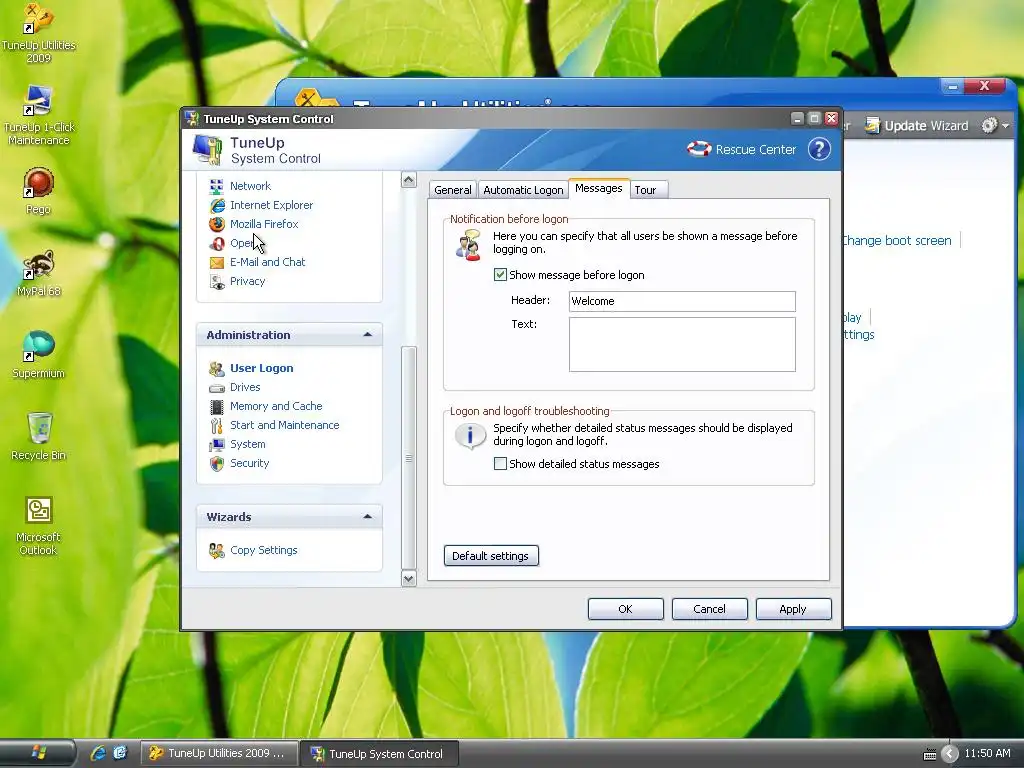The image size is (1024, 768).
Task: Select TuneUp 1-Click Maintenance desktop icon
Action: (x=38, y=115)
